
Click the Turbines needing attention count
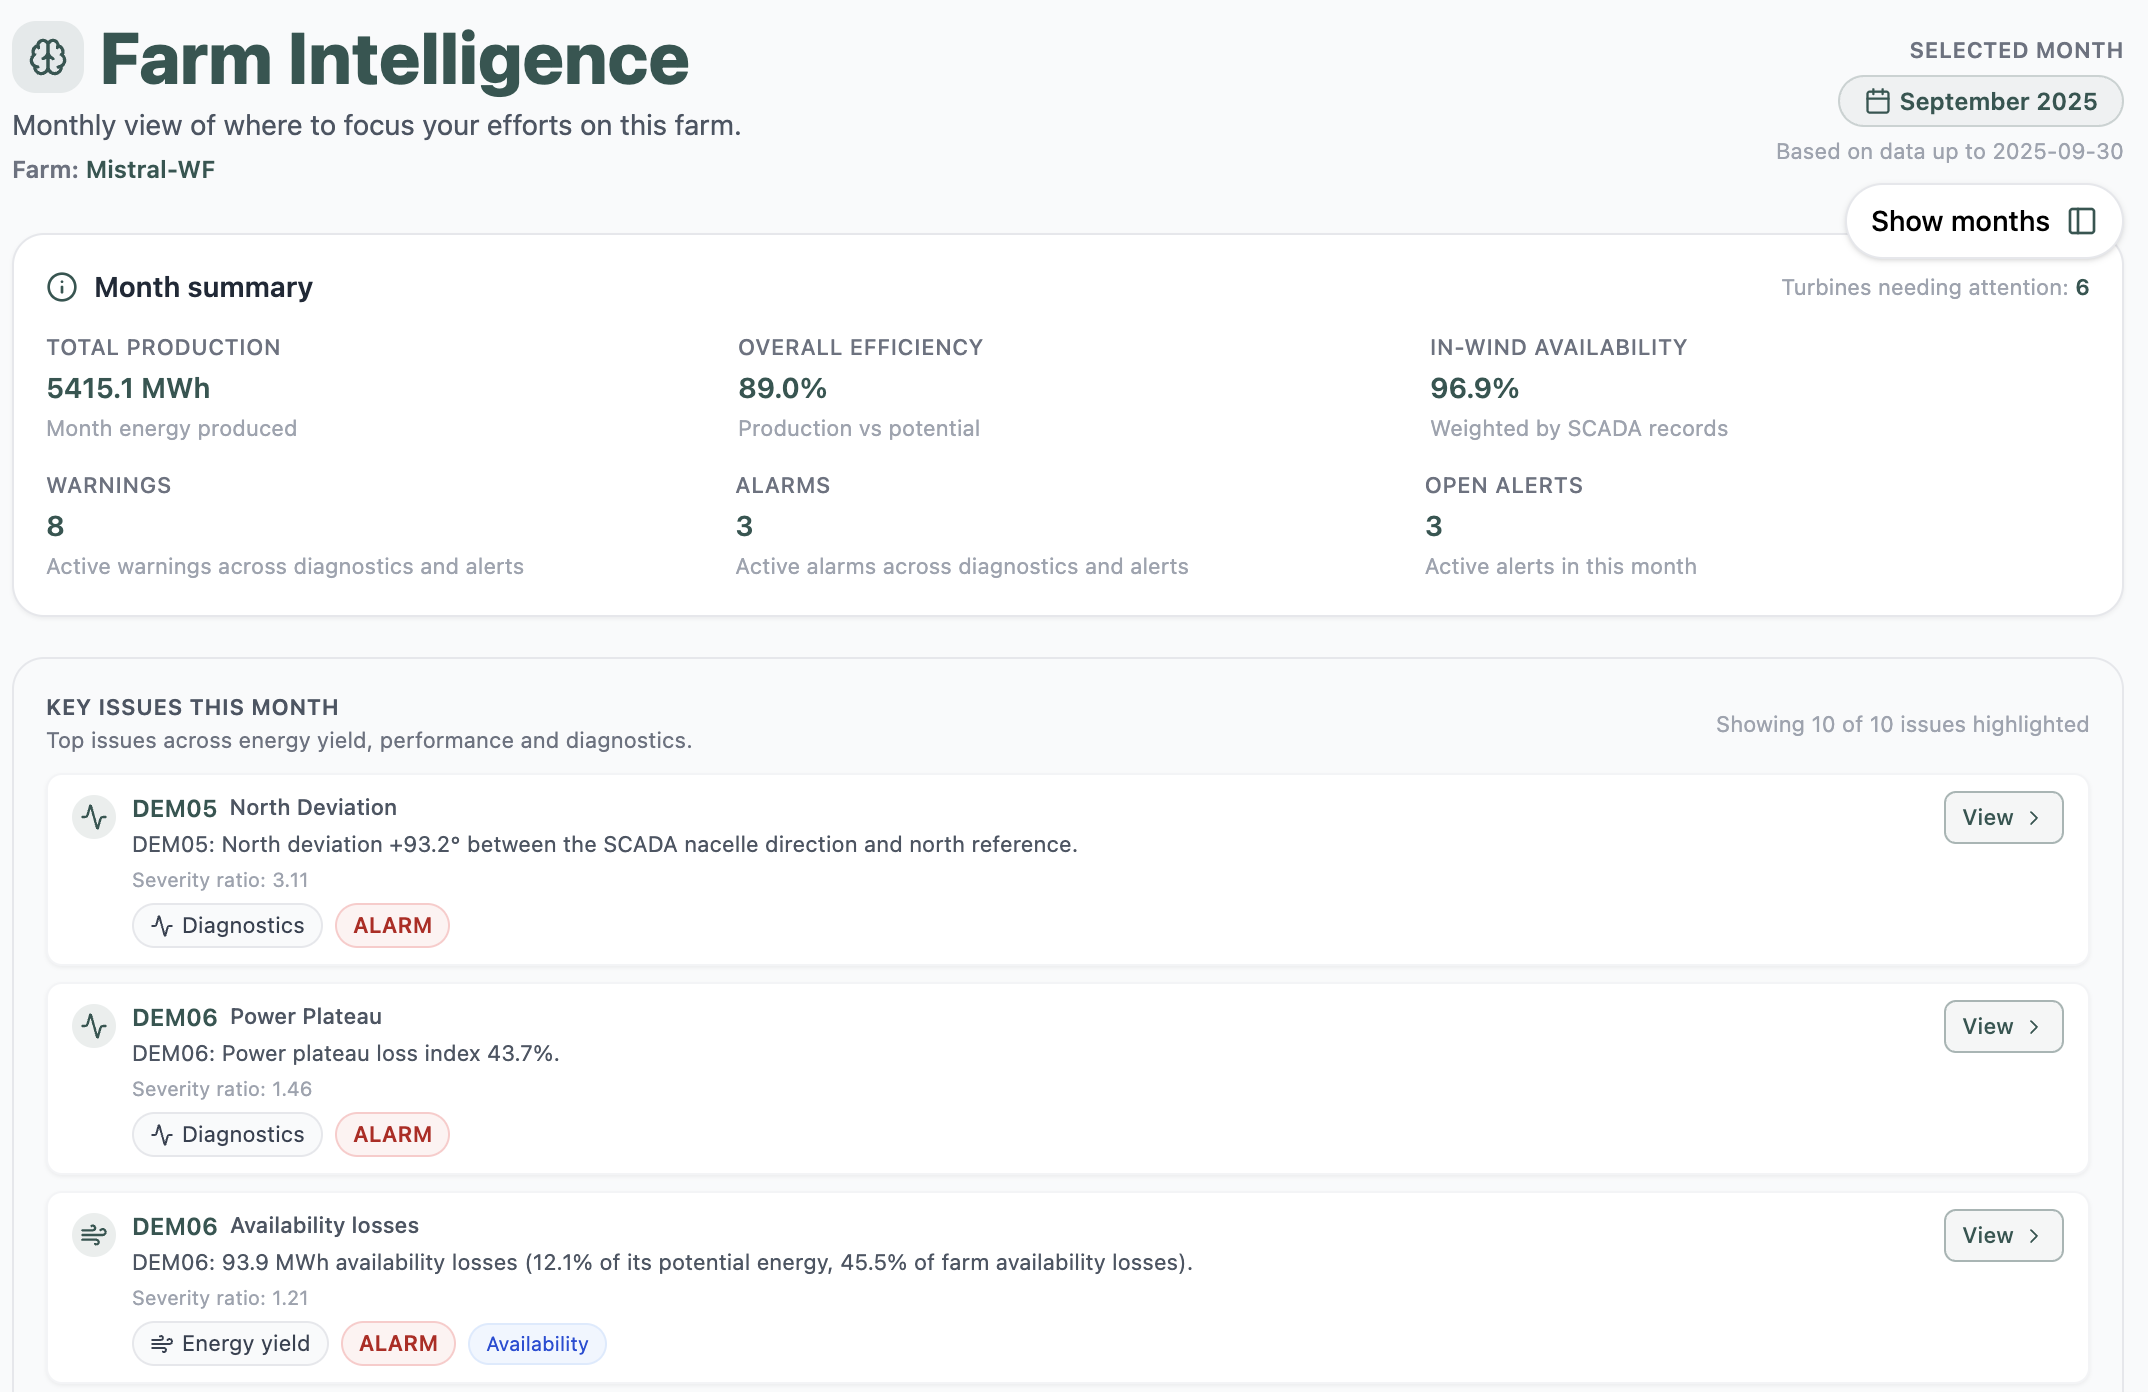pos(2082,288)
